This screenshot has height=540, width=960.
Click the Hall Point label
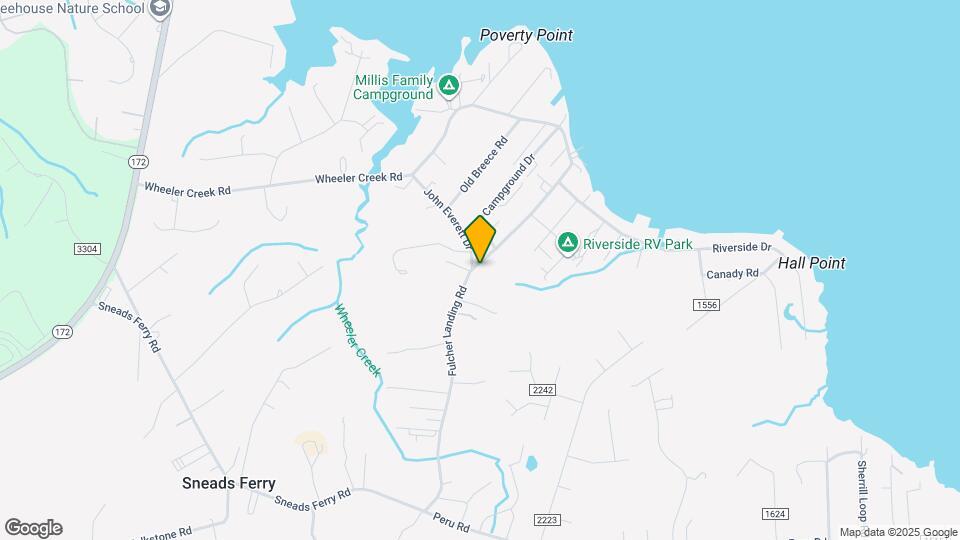coord(811,263)
